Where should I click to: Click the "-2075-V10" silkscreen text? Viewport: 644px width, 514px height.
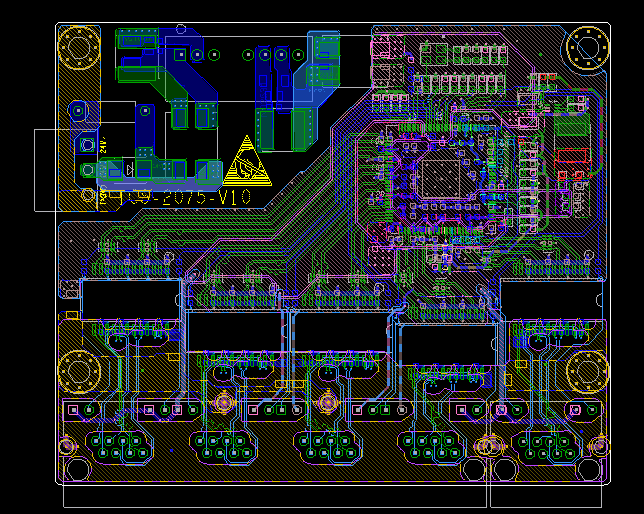point(200,197)
